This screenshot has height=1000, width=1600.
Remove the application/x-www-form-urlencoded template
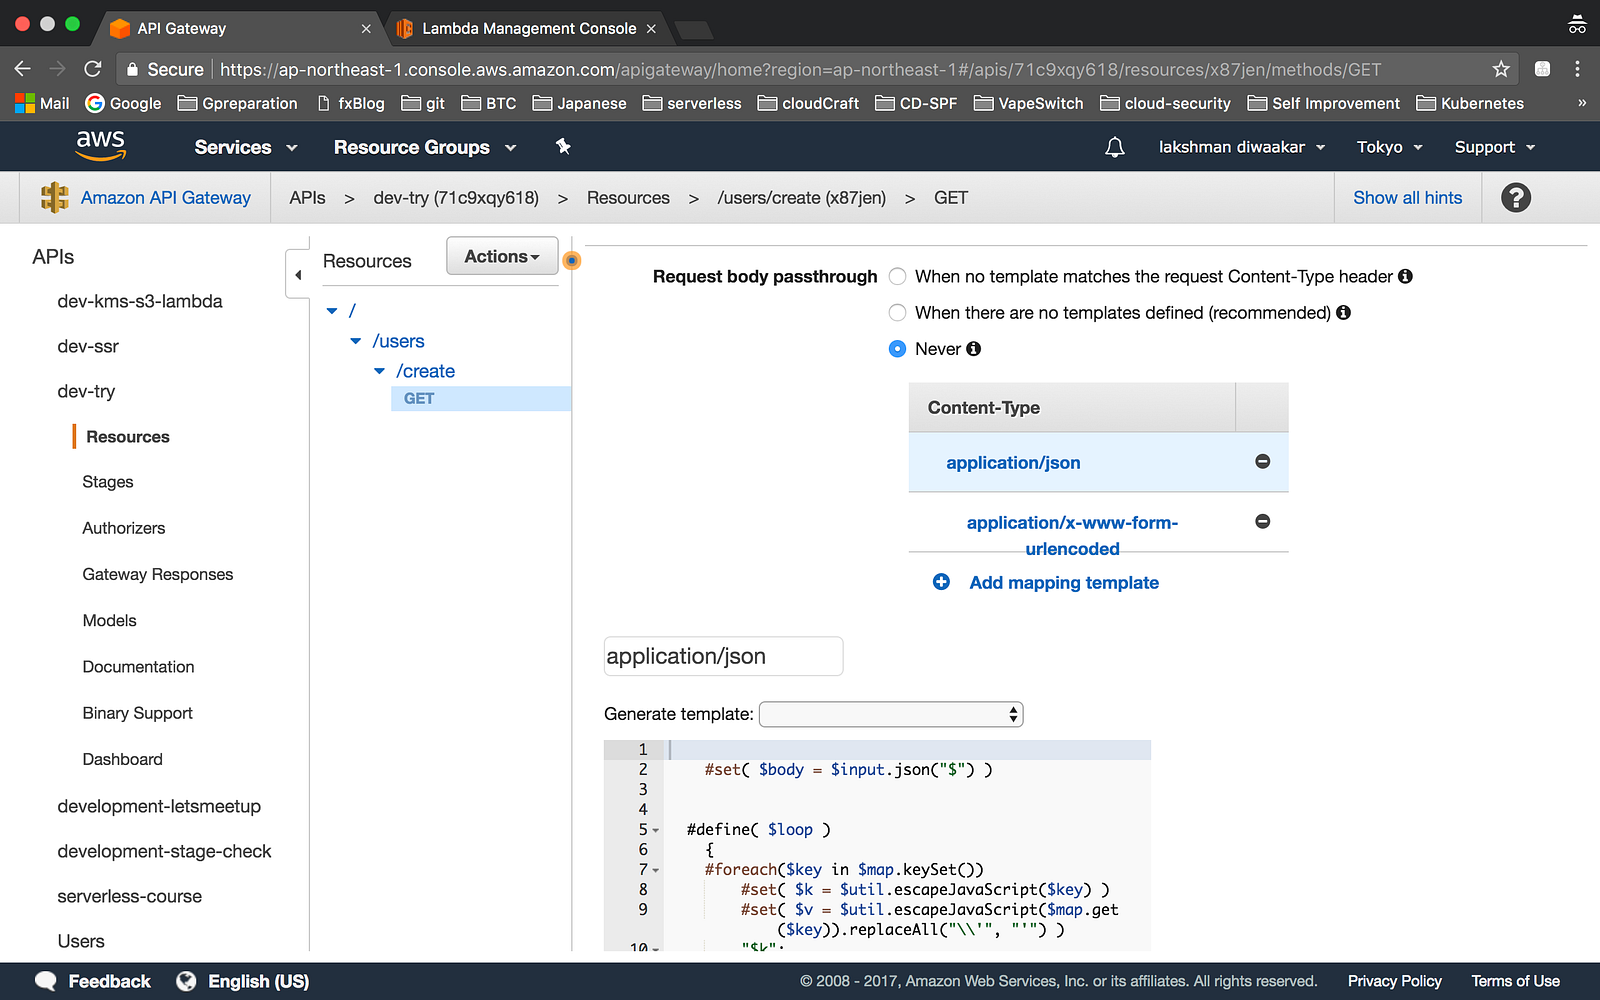1262,522
